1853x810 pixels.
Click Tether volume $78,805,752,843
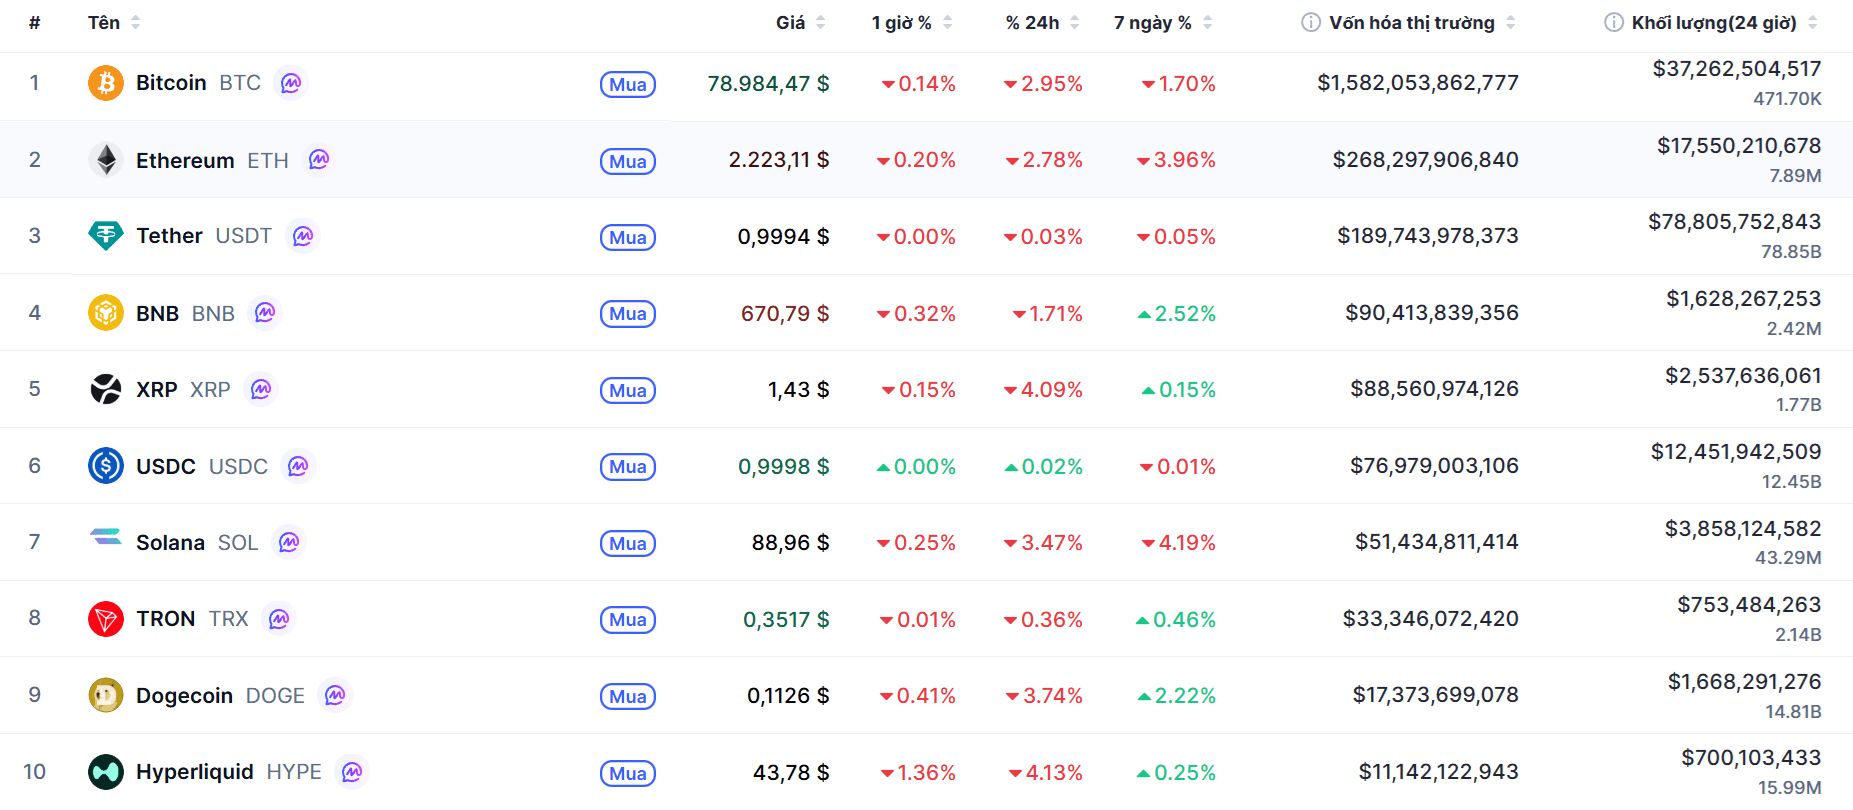(x=1735, y=222)
